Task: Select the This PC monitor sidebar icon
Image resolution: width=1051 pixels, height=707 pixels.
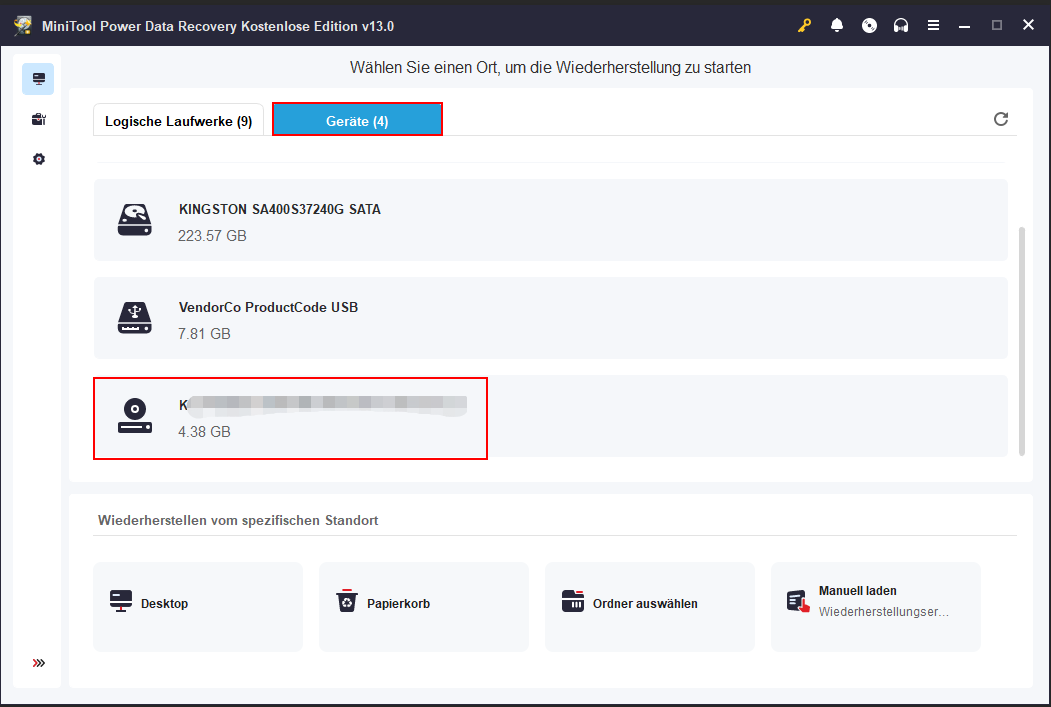Action: coord(38,79)
